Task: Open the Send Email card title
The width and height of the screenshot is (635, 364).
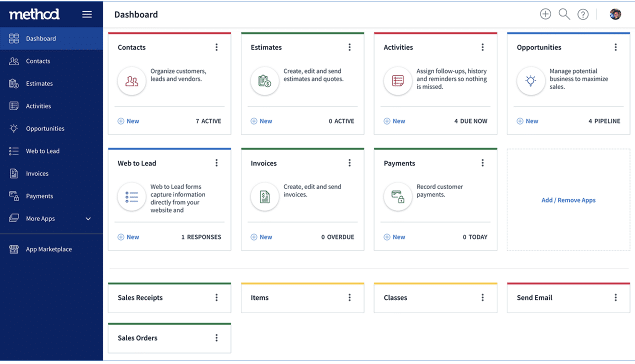Action: pyautogui.click(x=534, y=298)
